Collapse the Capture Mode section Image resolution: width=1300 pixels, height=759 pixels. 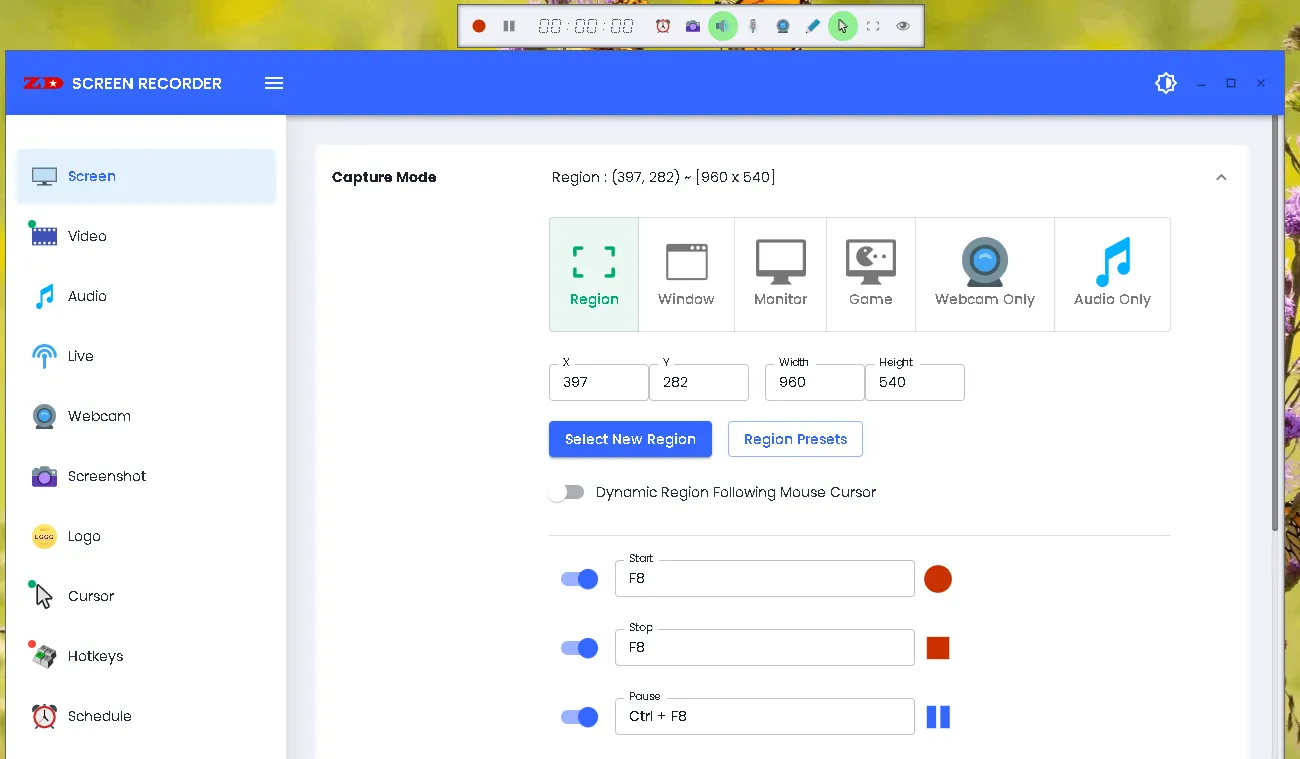(x=1221, y=177)
